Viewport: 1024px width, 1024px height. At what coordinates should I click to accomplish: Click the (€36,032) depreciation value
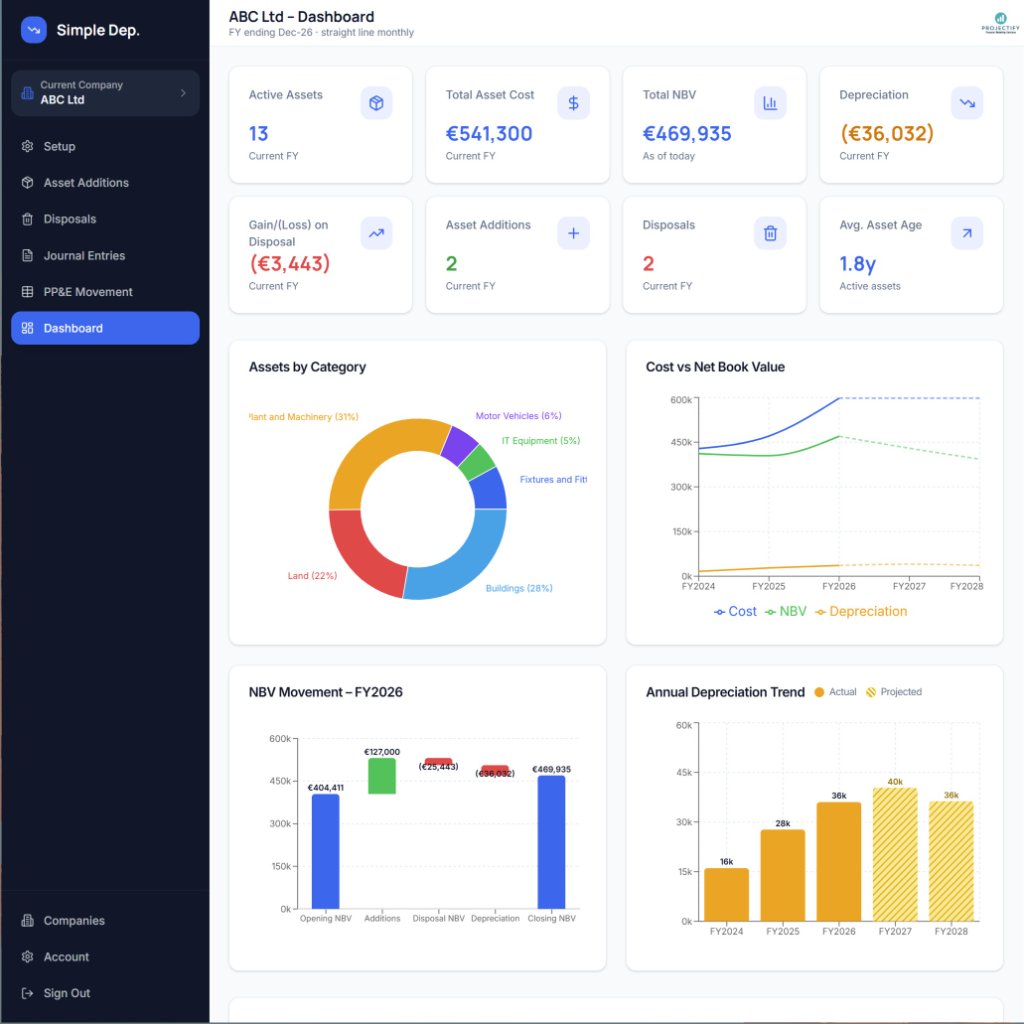click(x=887, y=134)
